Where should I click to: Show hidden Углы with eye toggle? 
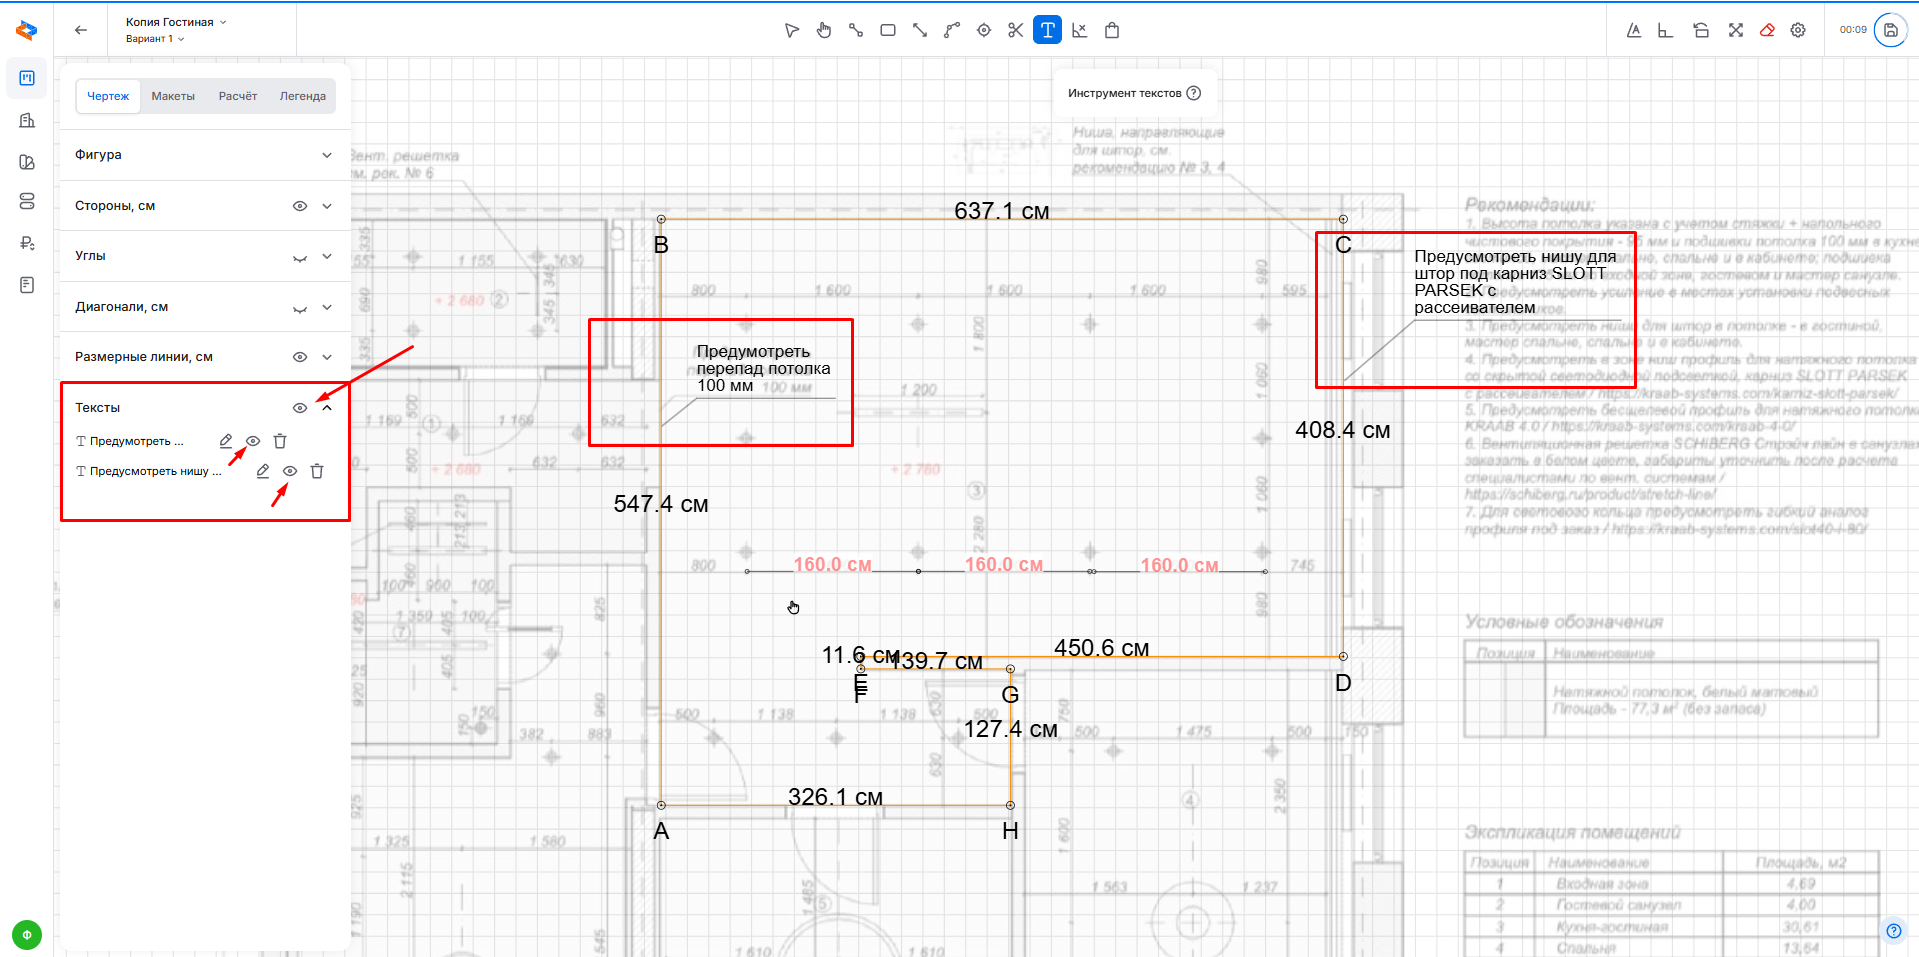299,257
